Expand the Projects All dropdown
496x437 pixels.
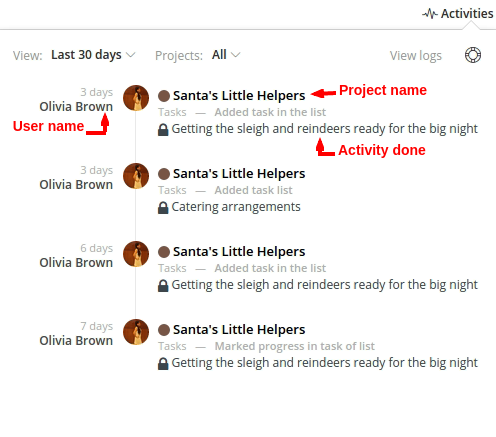[226, 55]
